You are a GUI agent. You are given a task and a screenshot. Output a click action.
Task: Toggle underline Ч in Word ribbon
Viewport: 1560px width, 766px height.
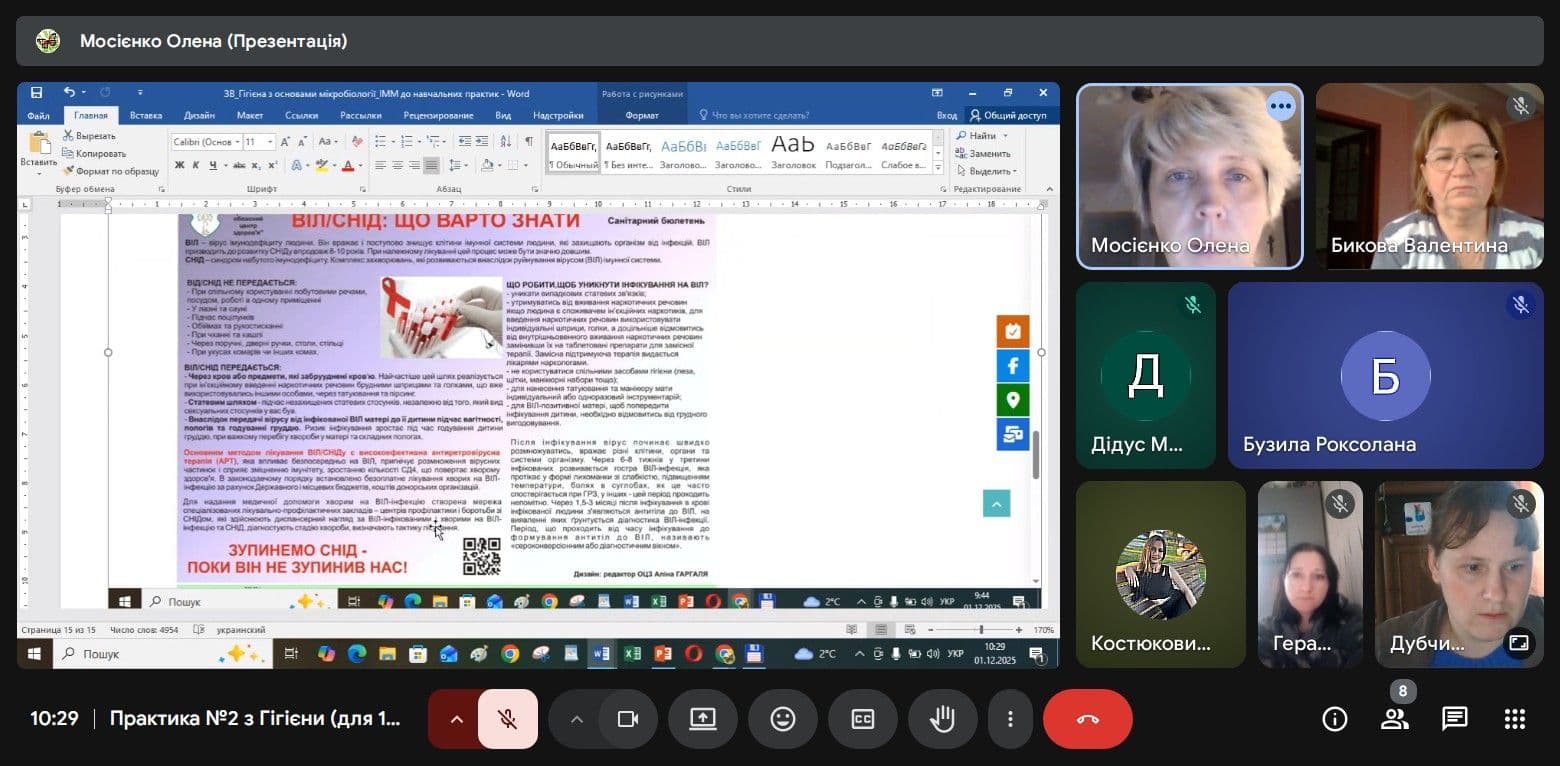point(212,165)
